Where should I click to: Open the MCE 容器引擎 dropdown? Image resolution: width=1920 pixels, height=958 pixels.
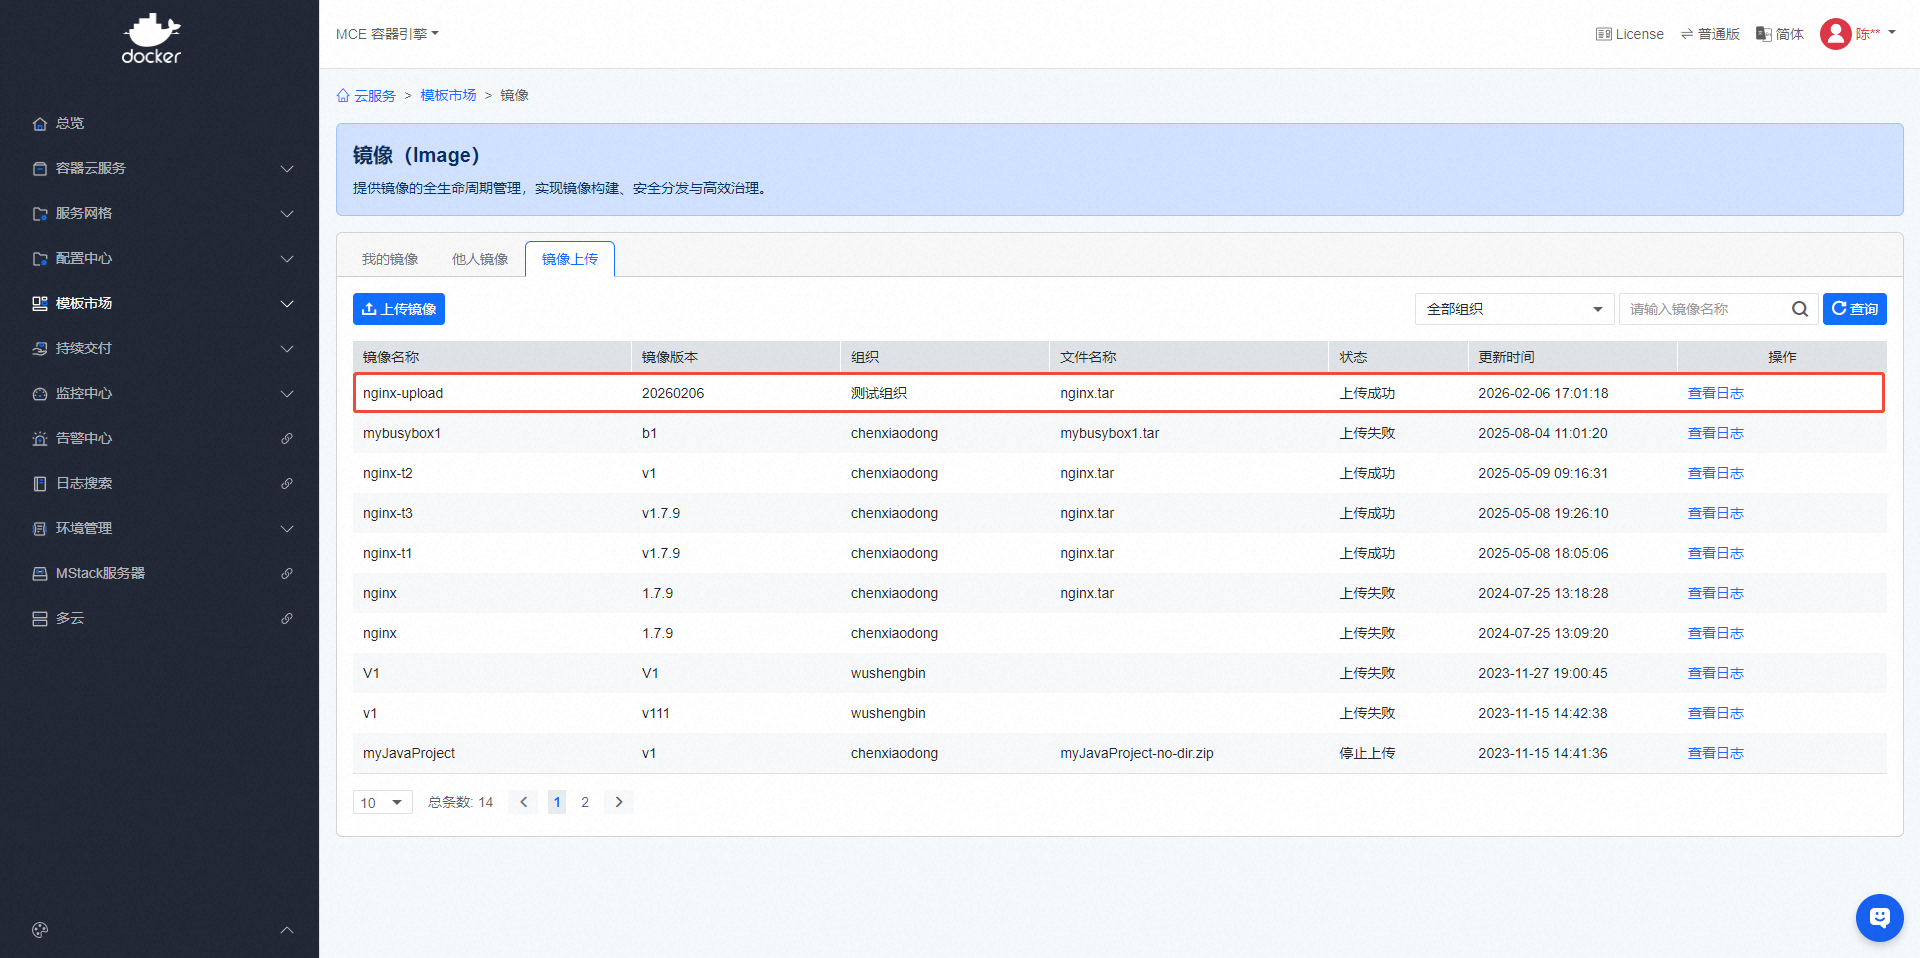click(x=387, y=34)
